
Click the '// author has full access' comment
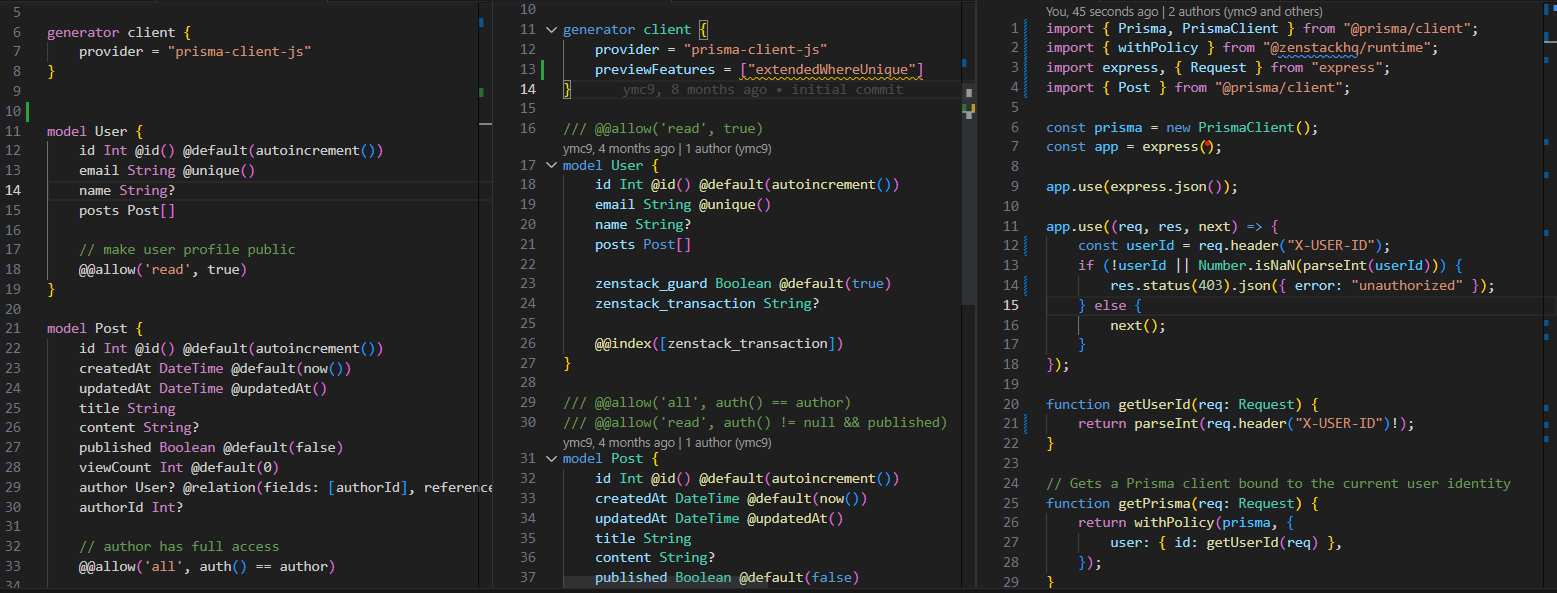[x=179, y=546]
